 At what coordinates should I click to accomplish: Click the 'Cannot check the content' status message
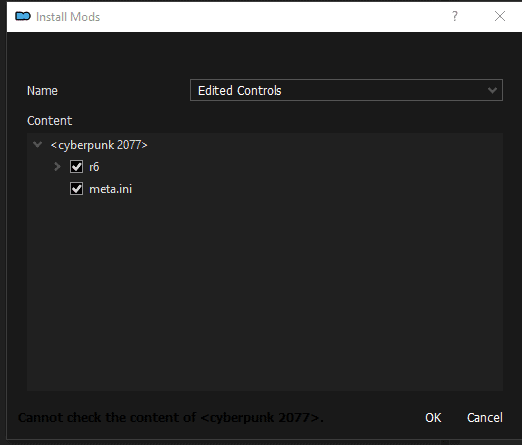pyautogui.click(x=171, y=417)
